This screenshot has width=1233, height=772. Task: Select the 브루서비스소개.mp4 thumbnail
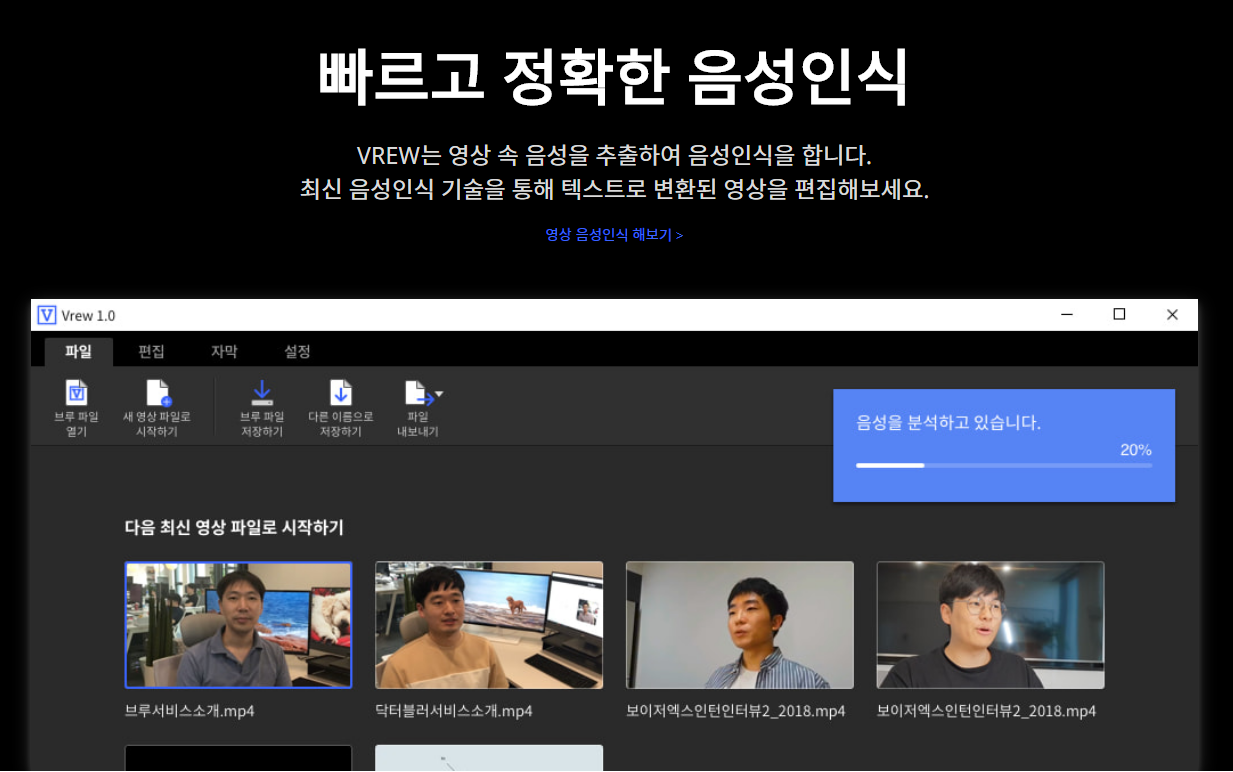[238, 625]
